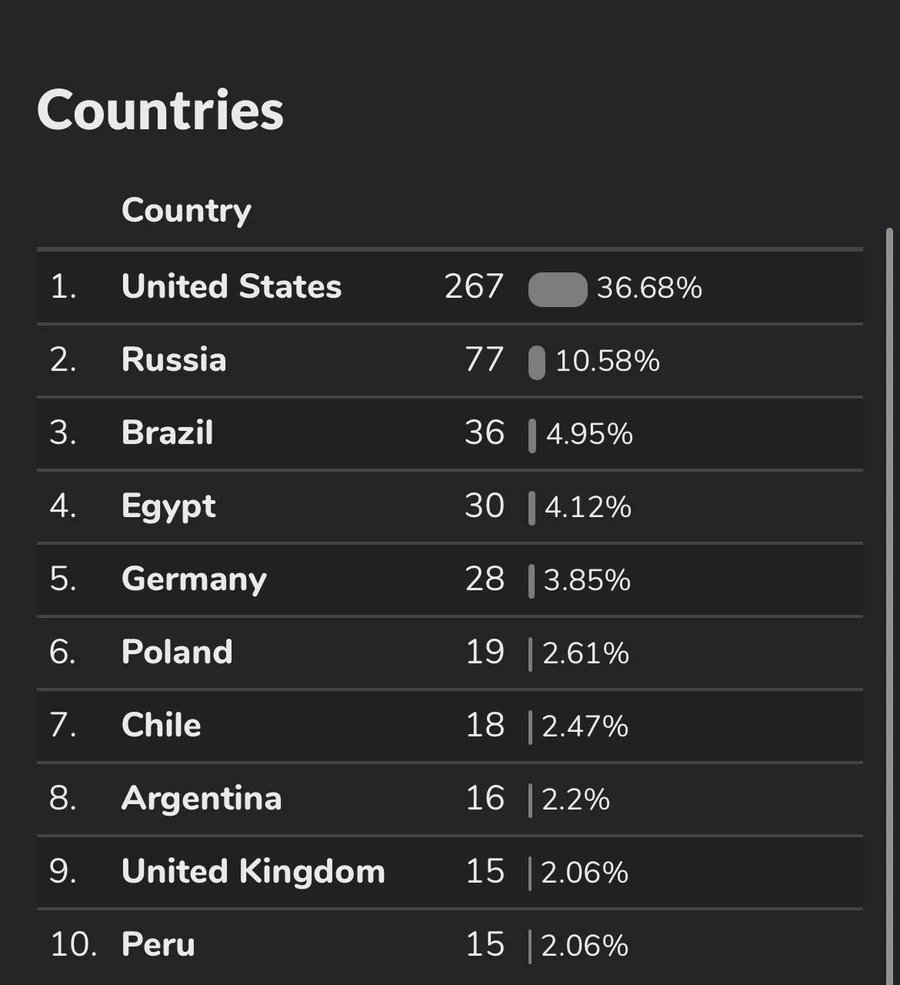Click the 267 visit count
900x985 pixels.
[474, 286]
